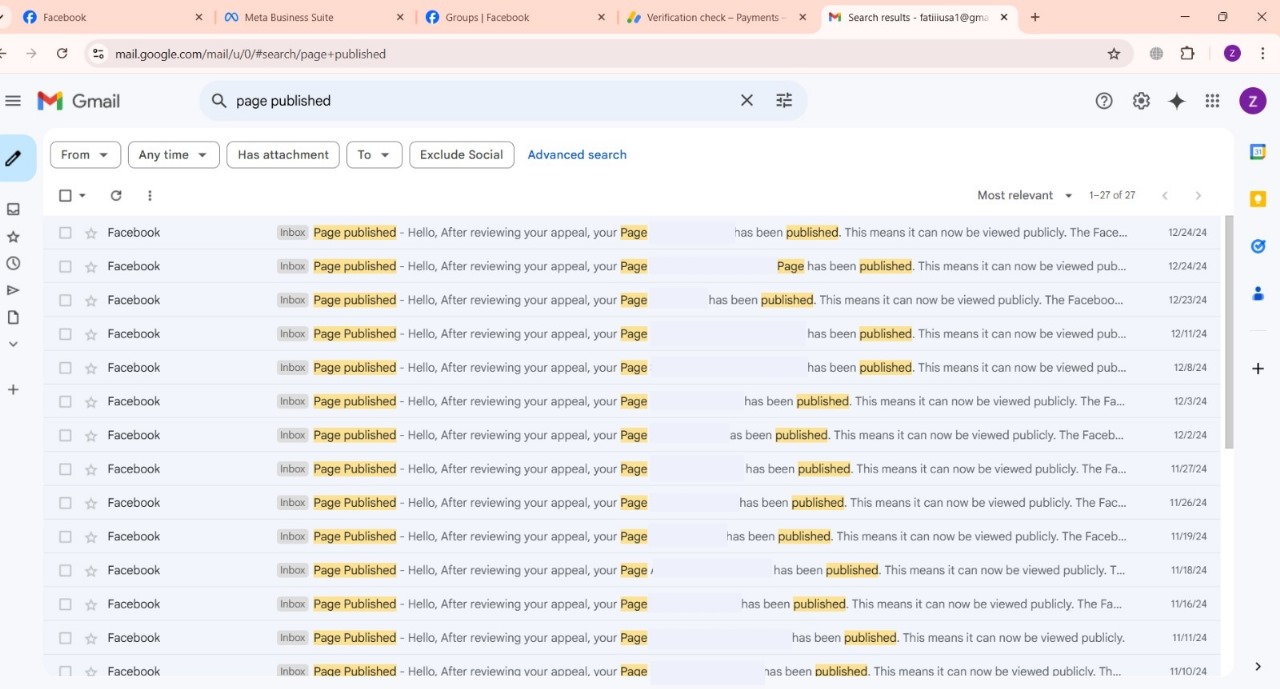1280x689 pixels.
Task: Open Google Keep side panel
Action: pyautogui.click(x=1258, y=199)
